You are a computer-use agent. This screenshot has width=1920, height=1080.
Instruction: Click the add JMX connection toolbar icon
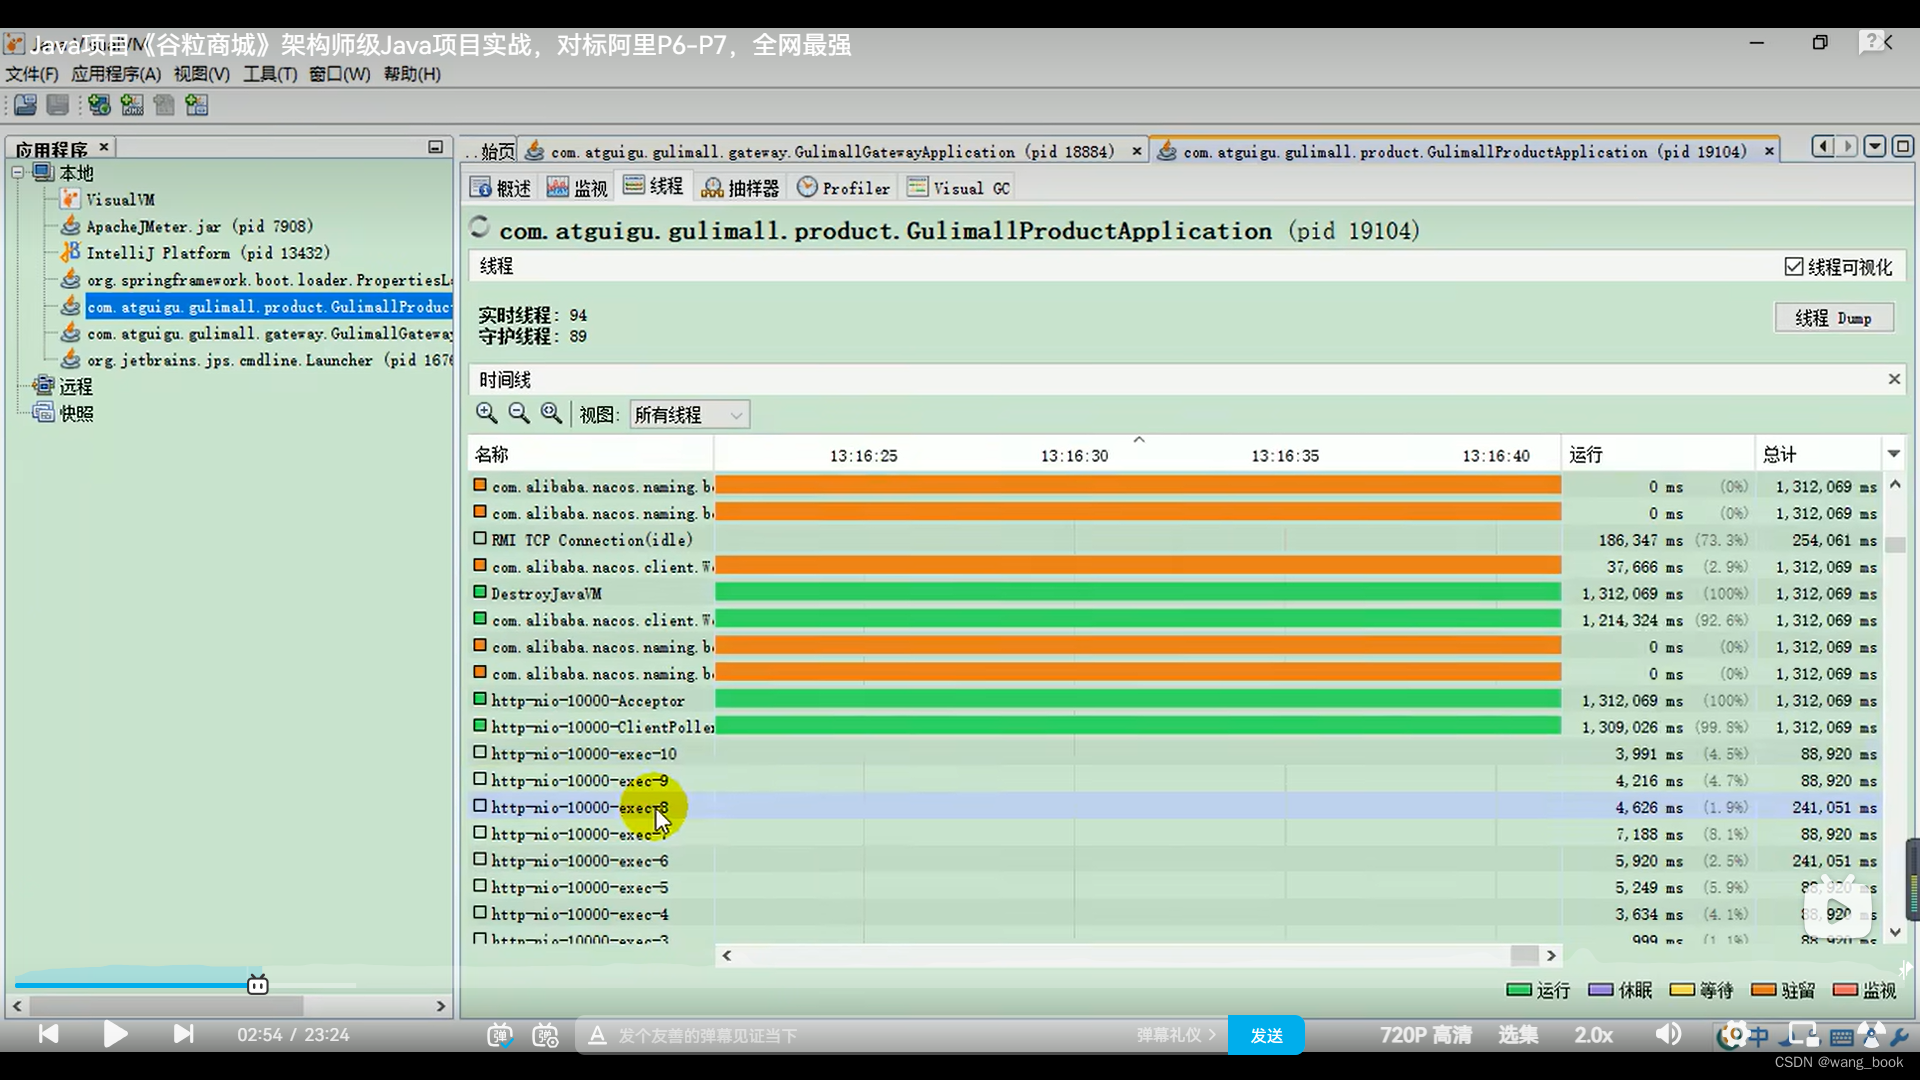pos(132,105)
